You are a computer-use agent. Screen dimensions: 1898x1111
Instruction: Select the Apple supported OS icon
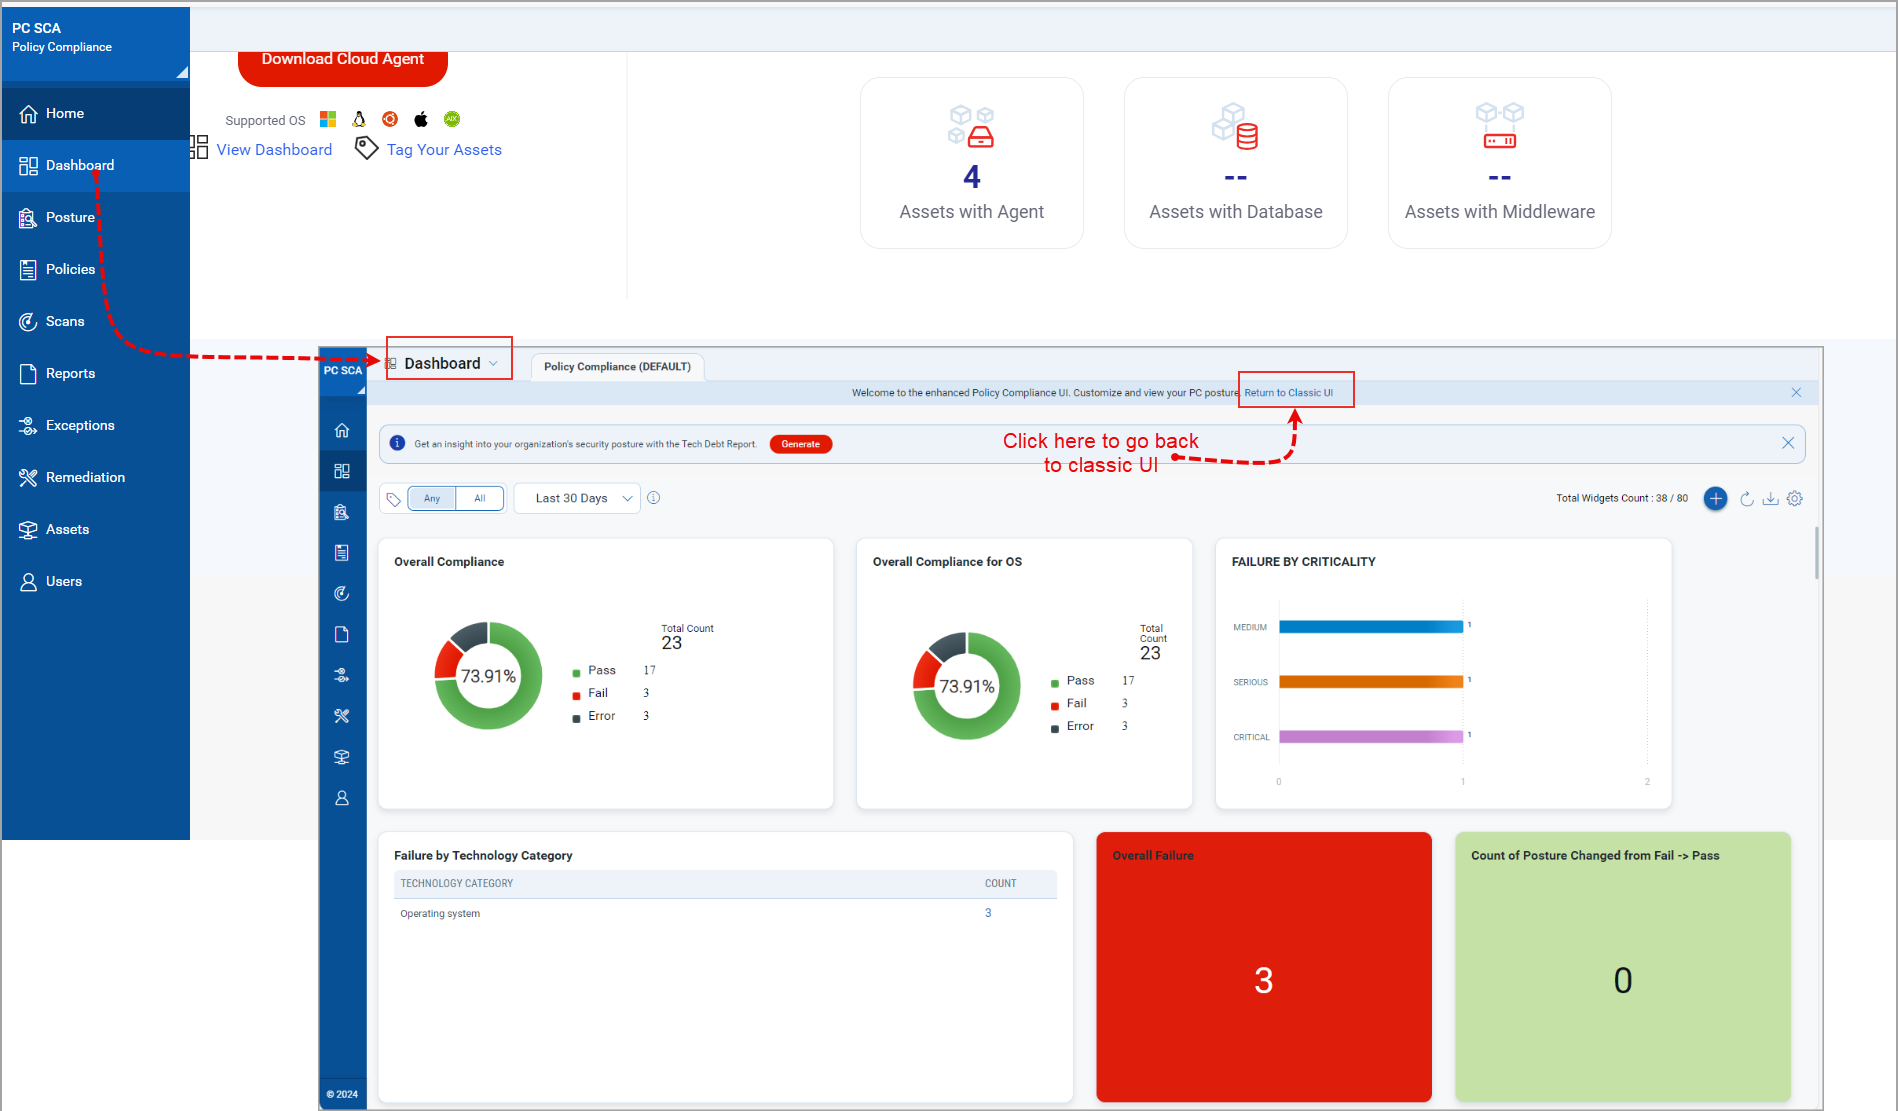tap(421, 119)
